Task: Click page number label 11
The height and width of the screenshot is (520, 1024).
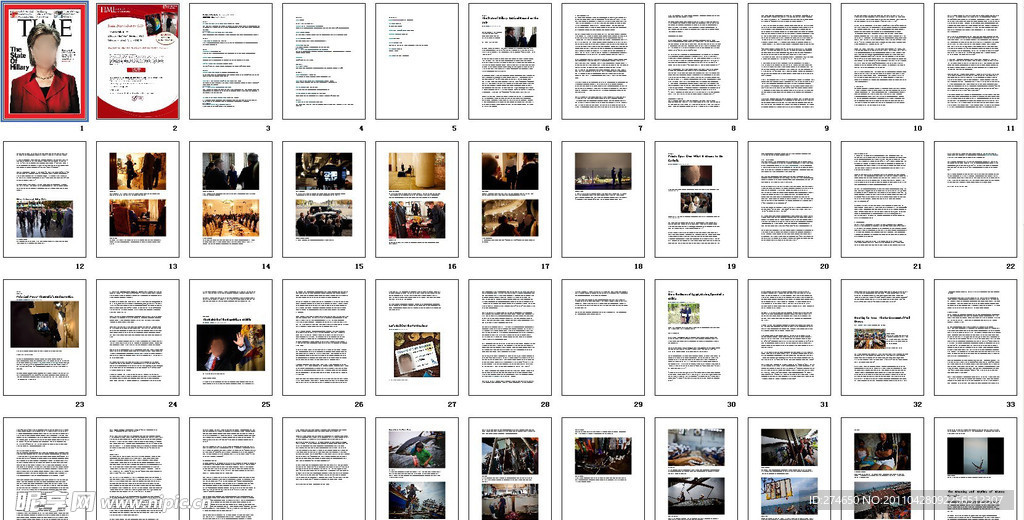Action: [x=1010, y=128]
